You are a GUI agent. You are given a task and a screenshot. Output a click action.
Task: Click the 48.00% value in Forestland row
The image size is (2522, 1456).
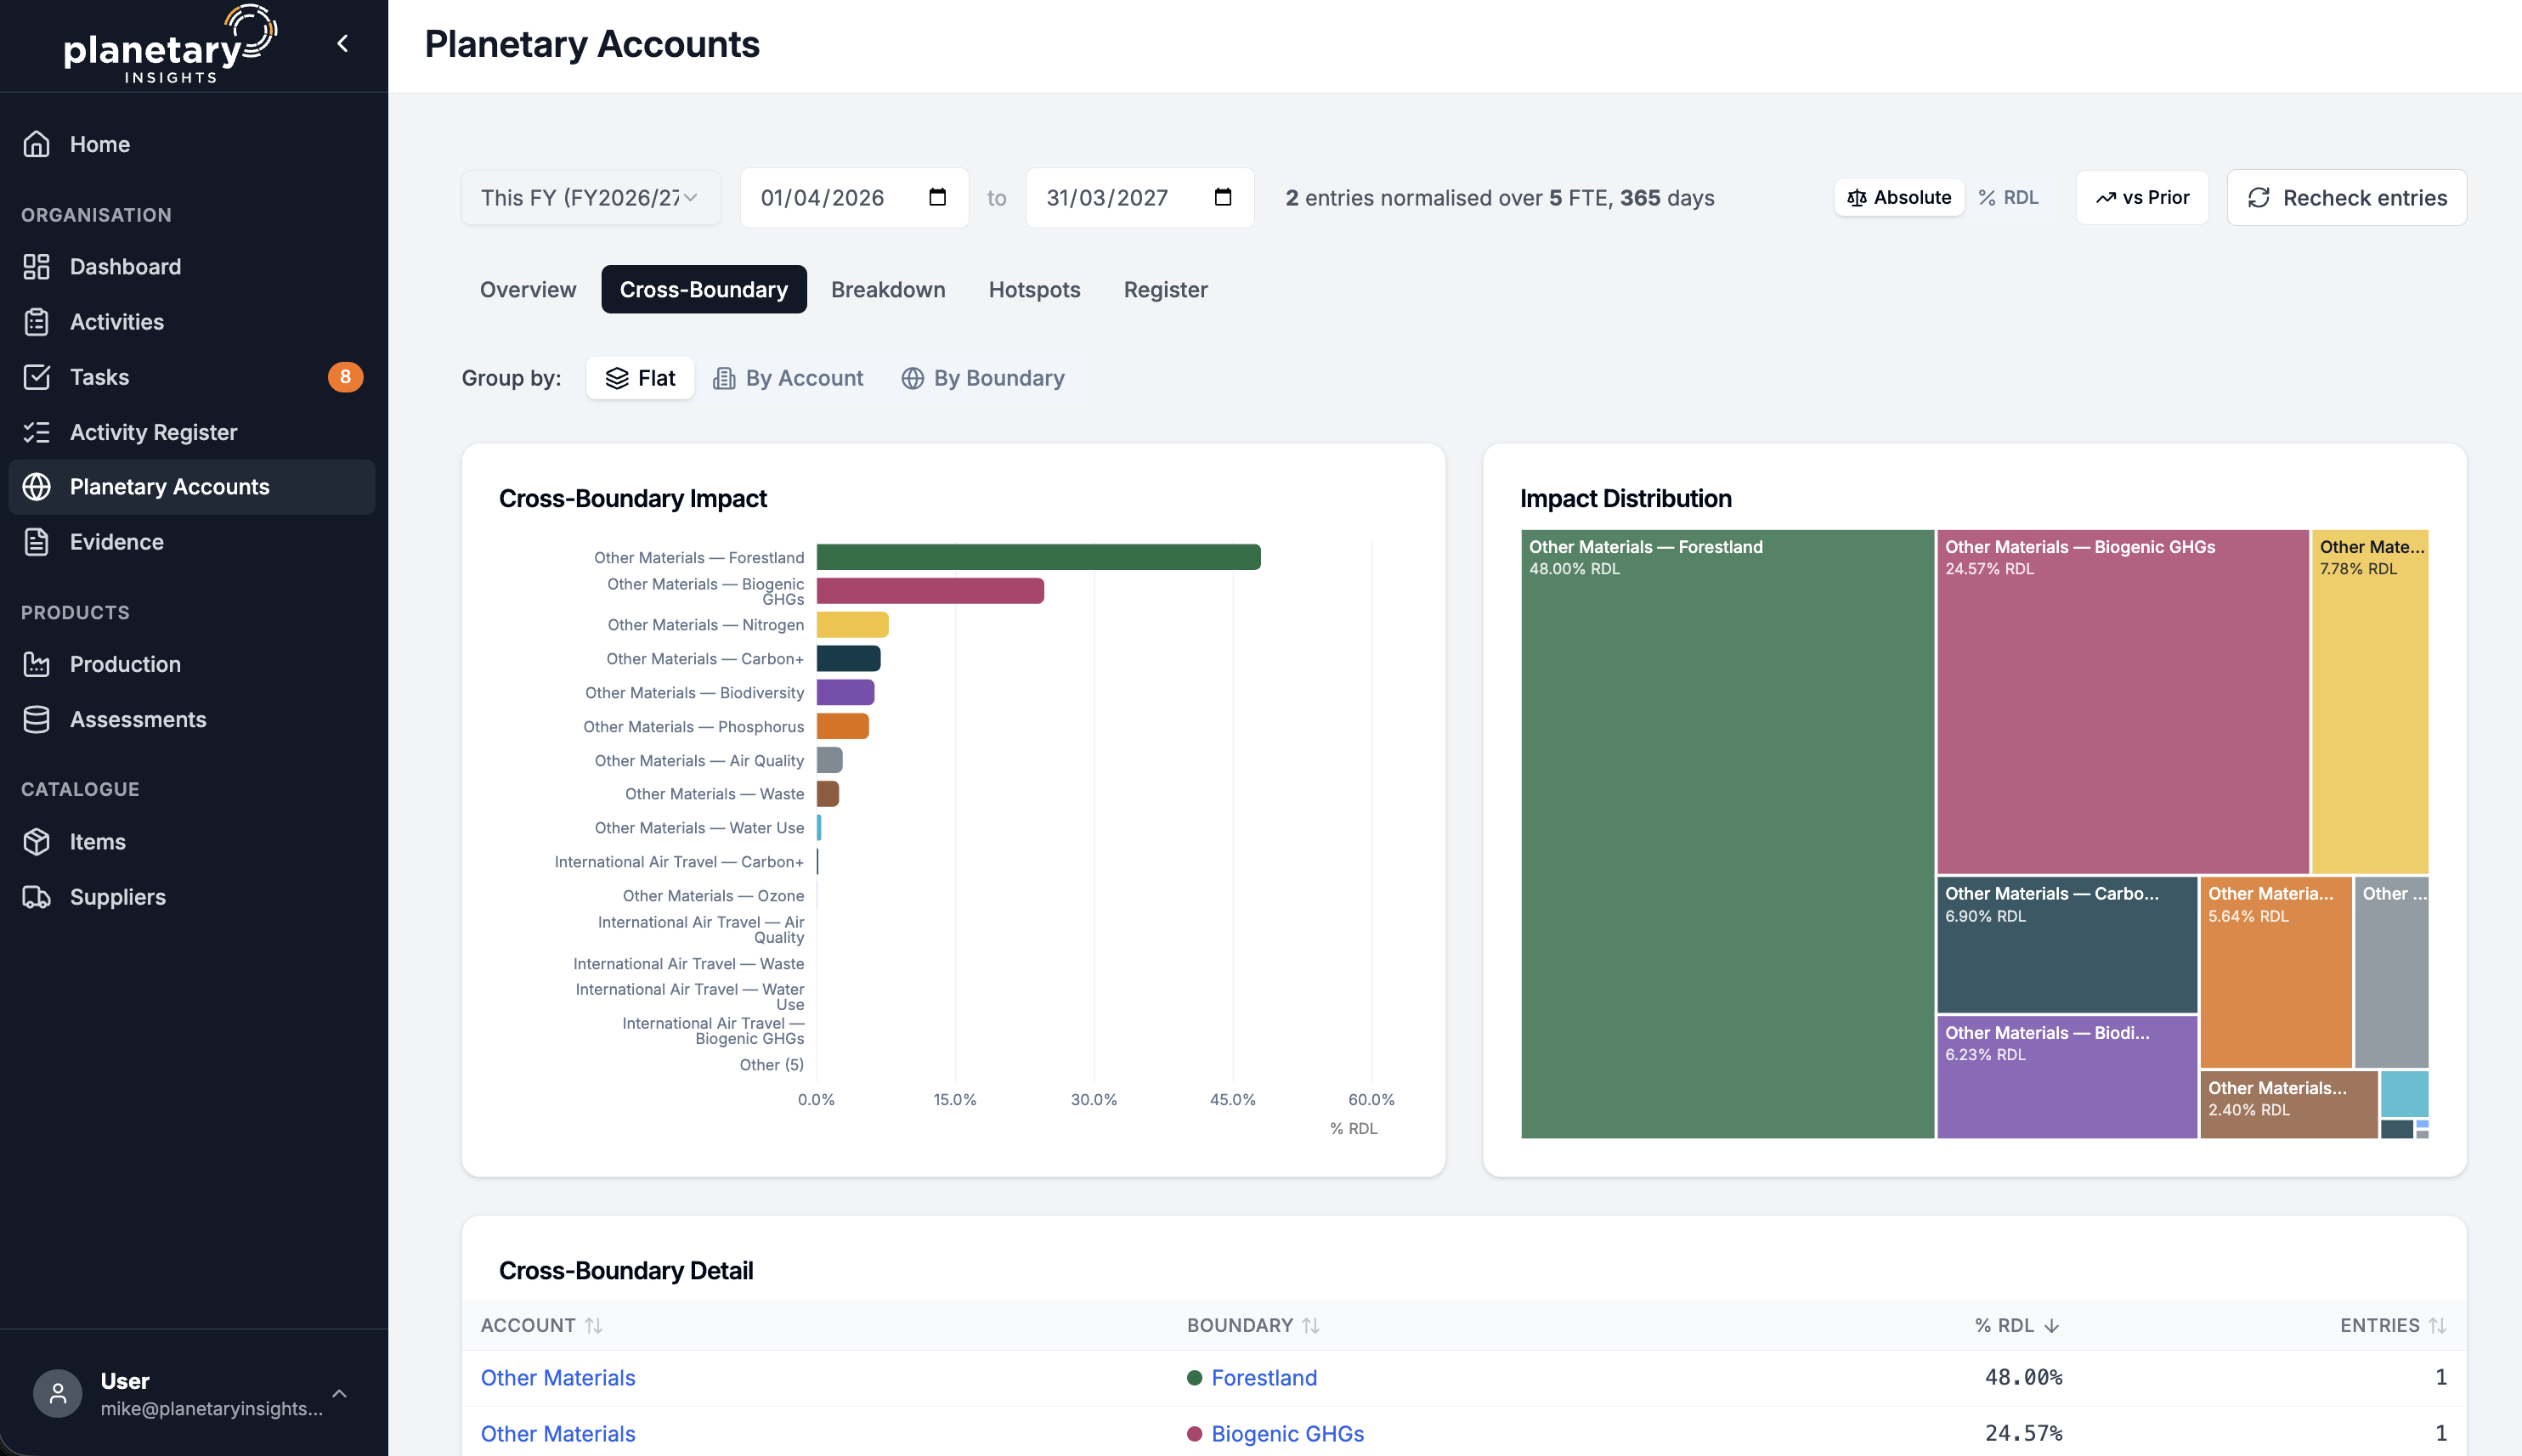click(x=2023, y=1377)
